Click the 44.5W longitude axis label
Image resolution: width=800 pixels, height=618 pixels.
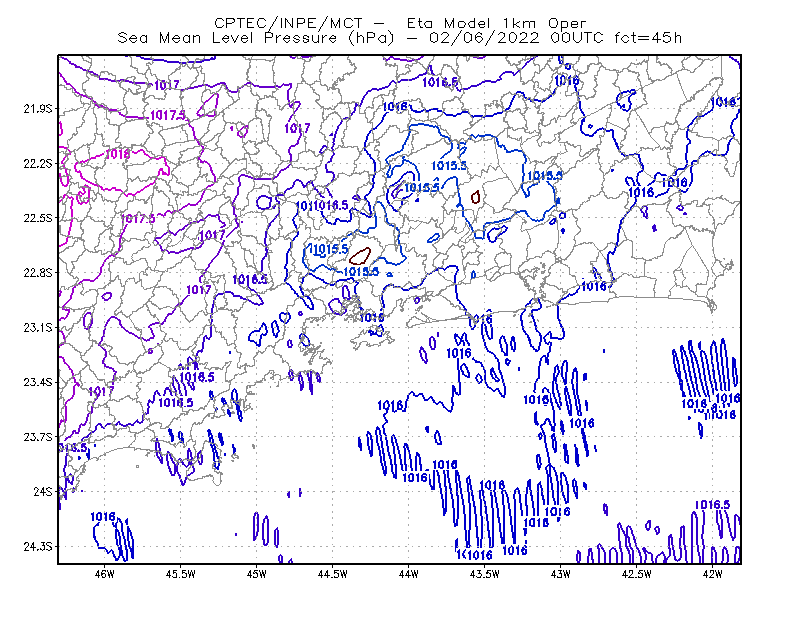[x=333, y=574]
